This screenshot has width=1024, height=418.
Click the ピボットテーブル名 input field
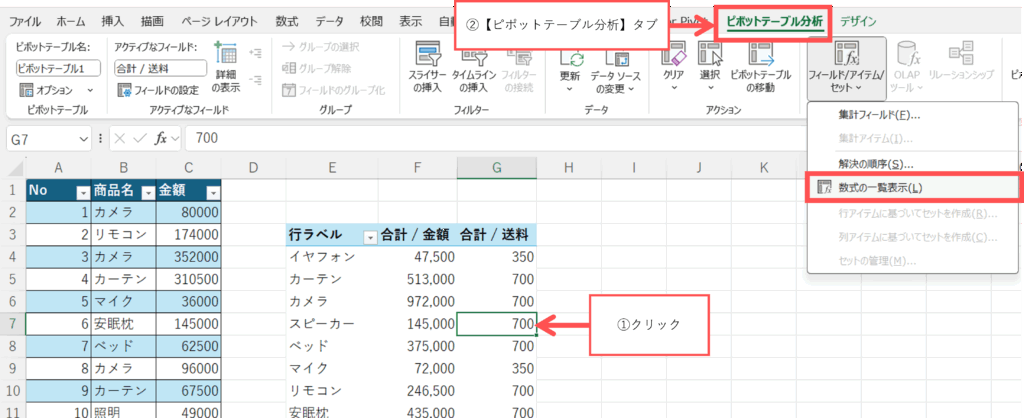tap(57, 68)
